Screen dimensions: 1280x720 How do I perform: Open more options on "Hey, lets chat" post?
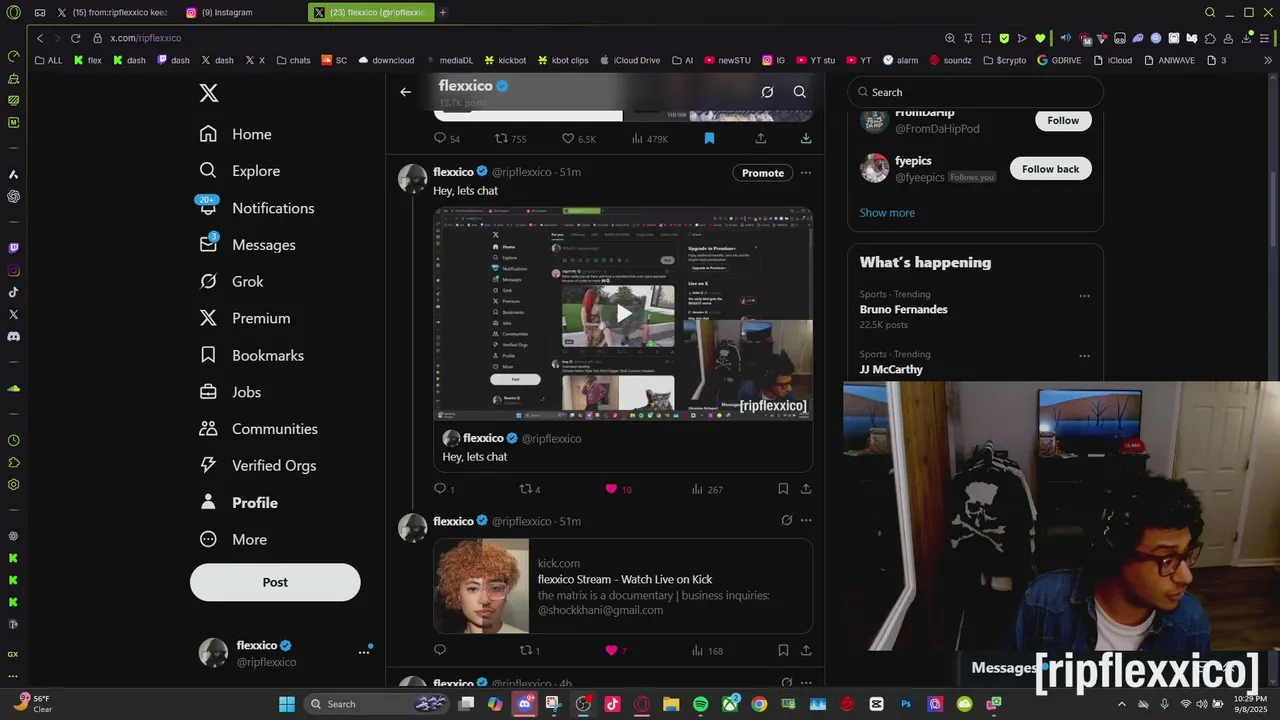click(x=806, y=172)
